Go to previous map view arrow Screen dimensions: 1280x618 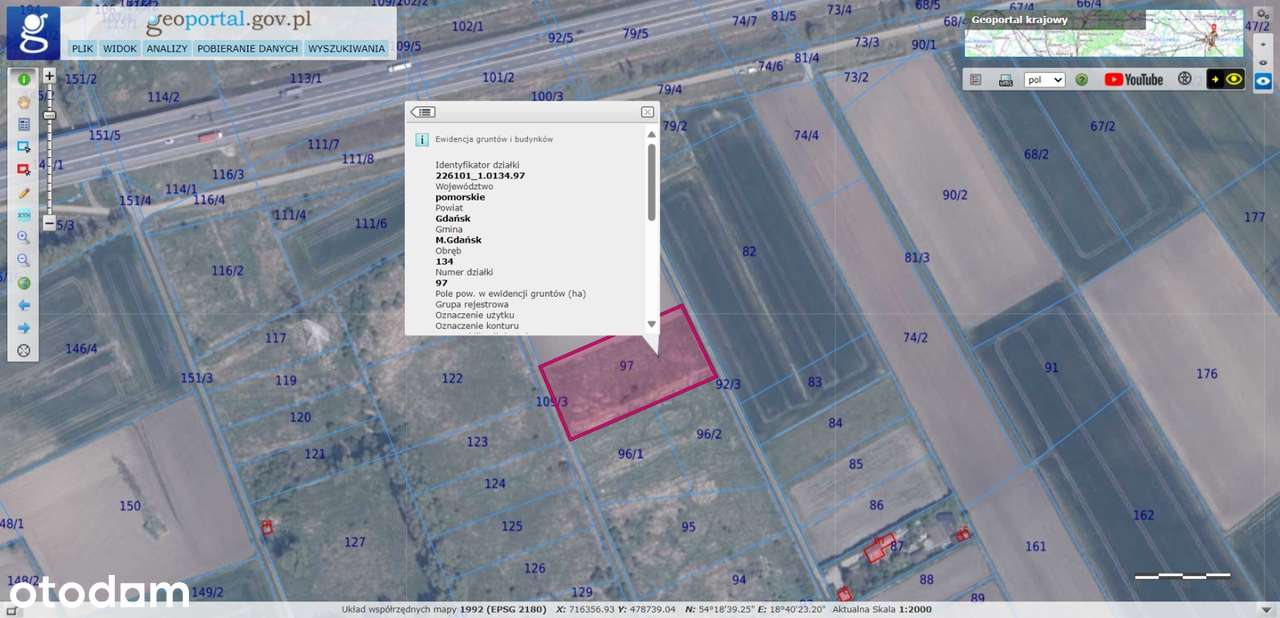click(x=24, y=305)
